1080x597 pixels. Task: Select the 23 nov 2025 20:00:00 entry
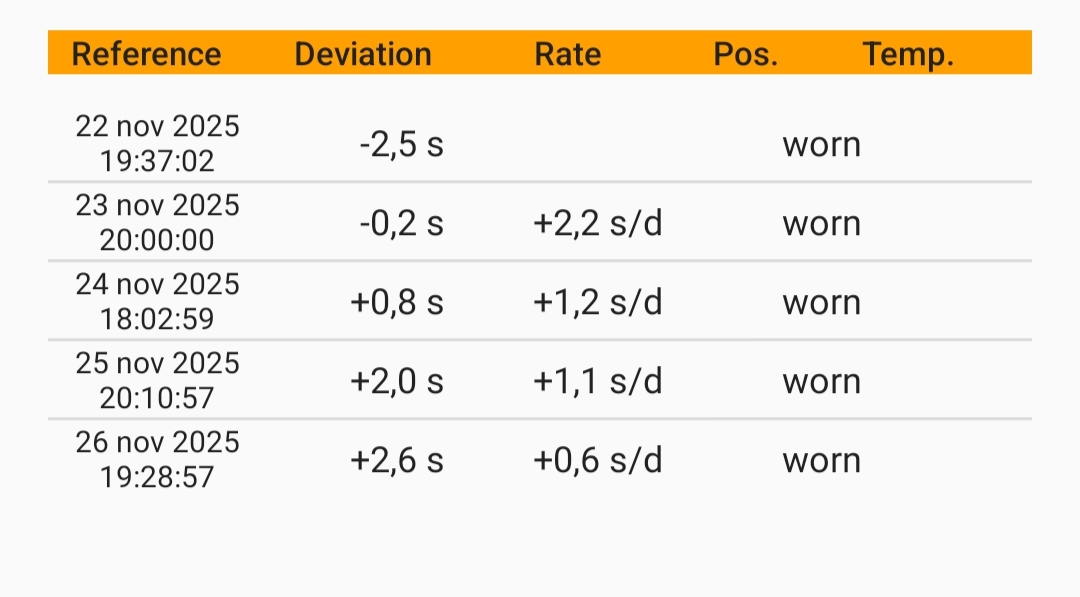[158, 222]
